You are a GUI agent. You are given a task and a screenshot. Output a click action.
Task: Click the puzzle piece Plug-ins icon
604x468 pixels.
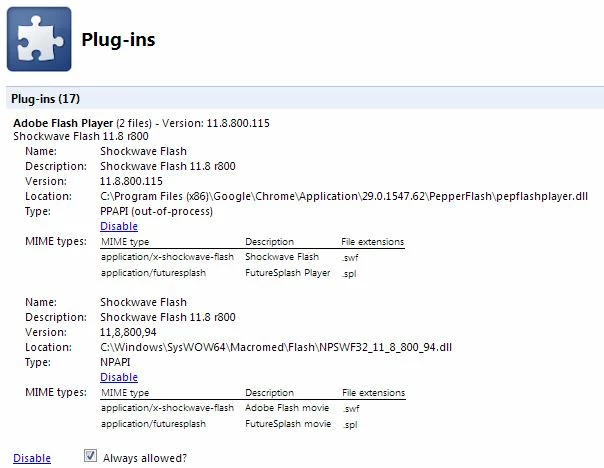(39, 39)
